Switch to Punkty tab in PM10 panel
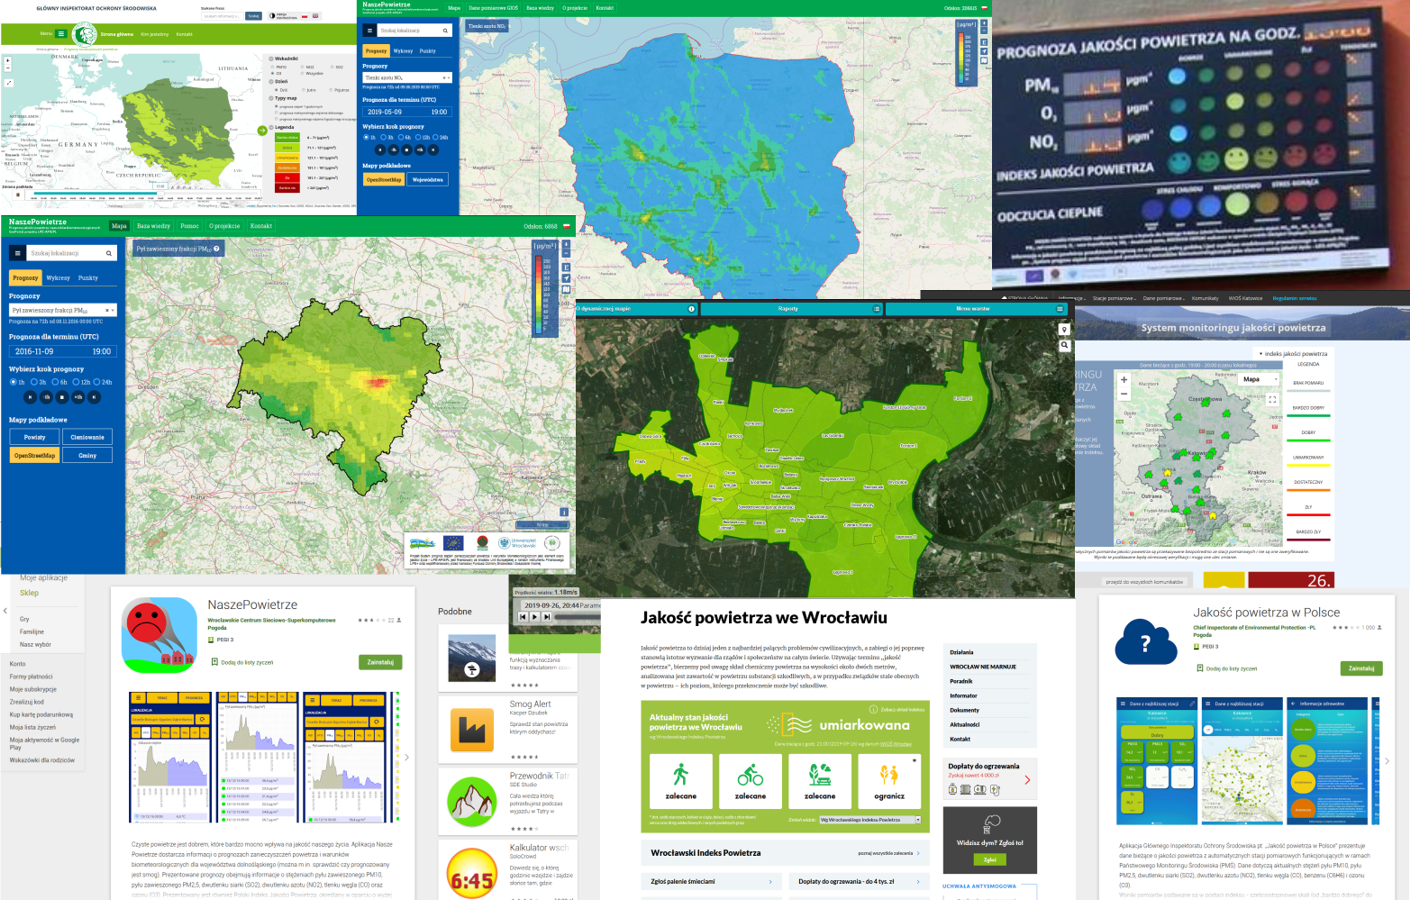 pos(88,278)
